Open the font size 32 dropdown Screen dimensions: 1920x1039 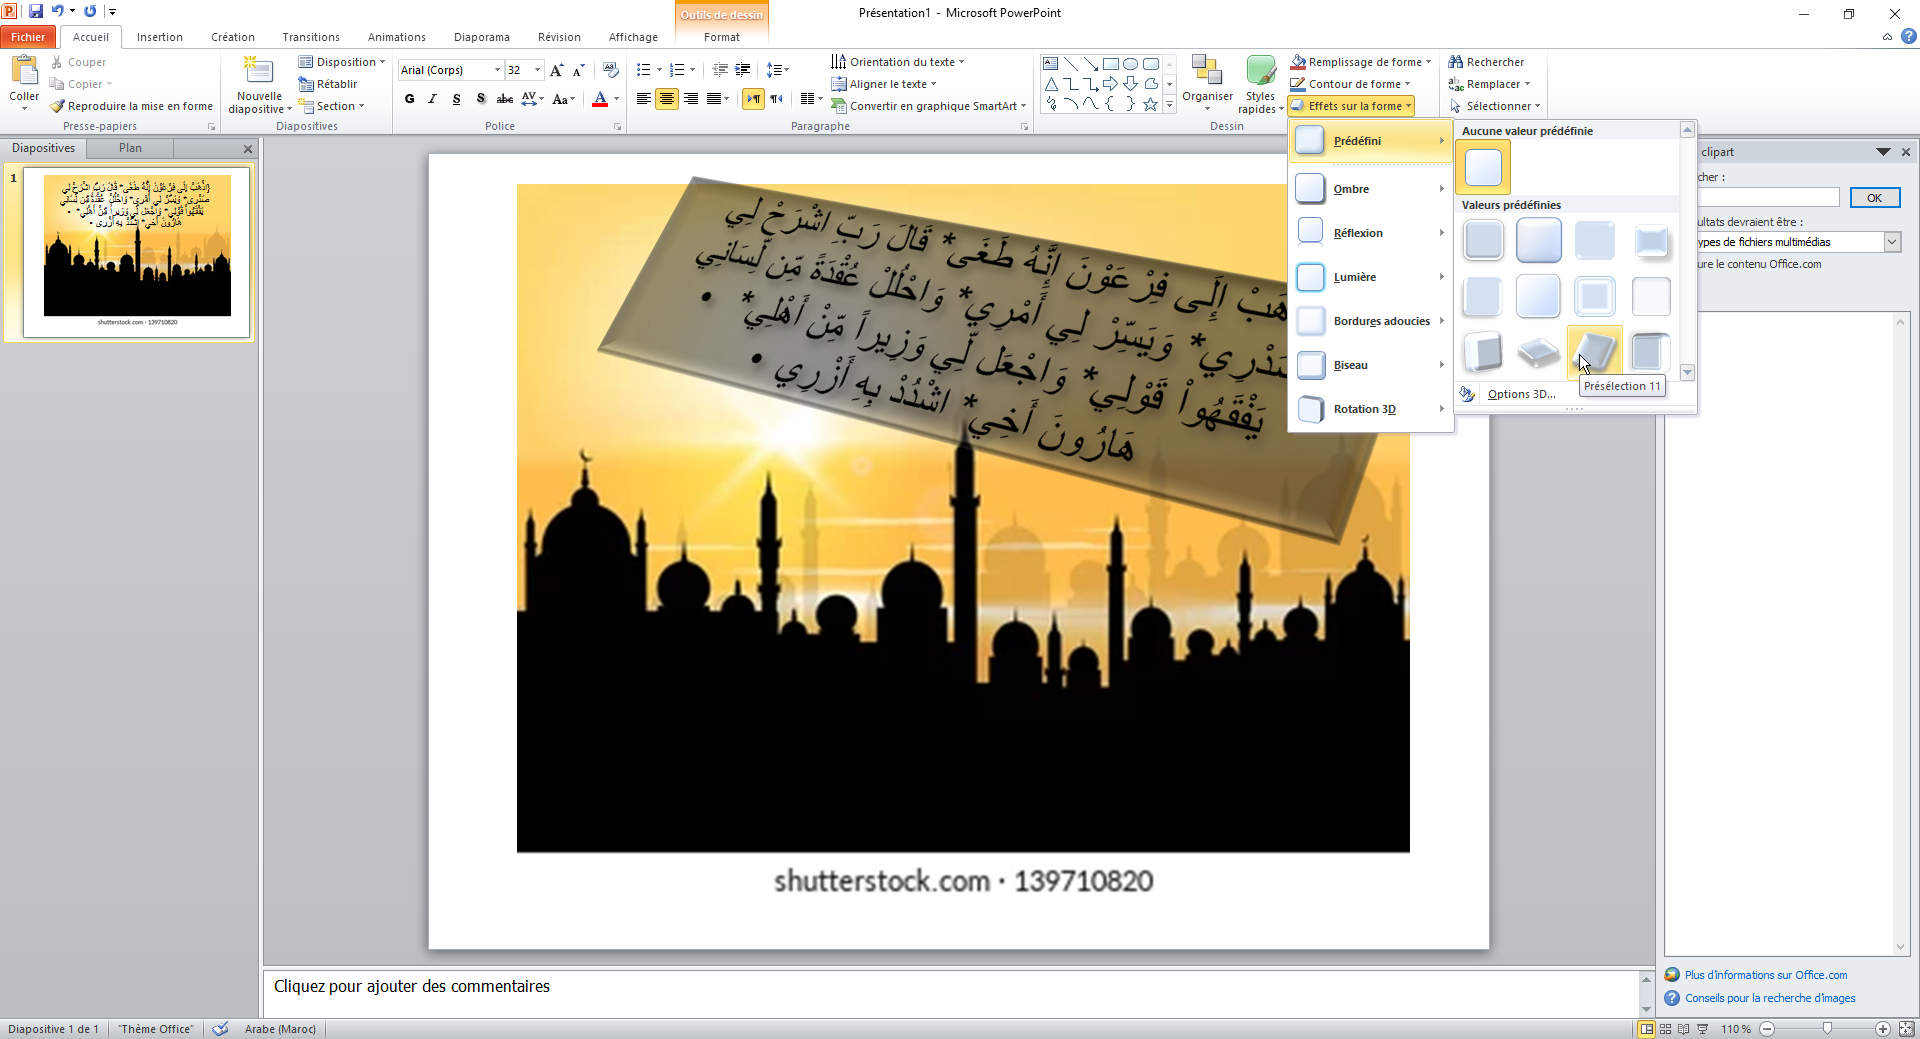pyautogui.click(x=538, y=70)
